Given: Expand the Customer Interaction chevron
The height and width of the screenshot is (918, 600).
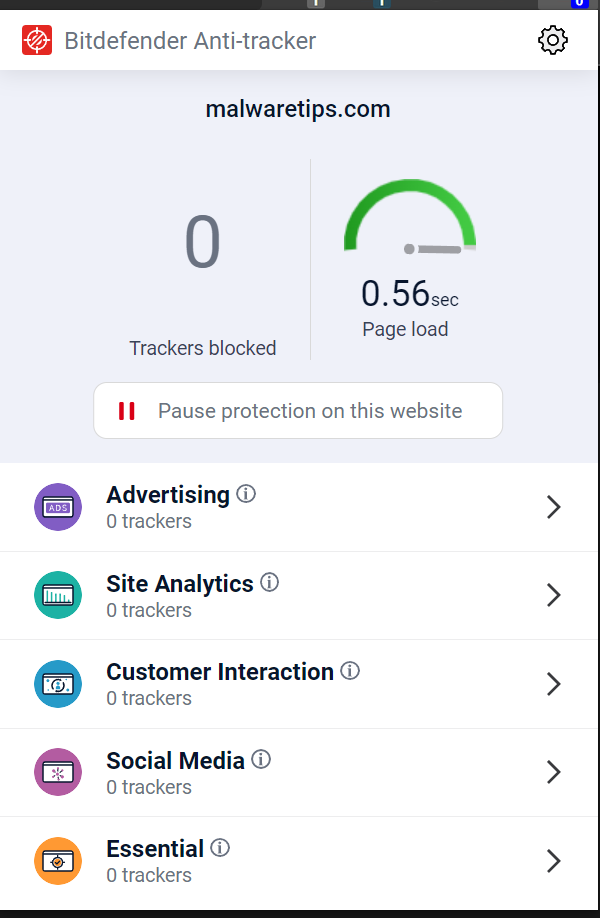Looking at the screenshot, I should click(x=554, y=684).
